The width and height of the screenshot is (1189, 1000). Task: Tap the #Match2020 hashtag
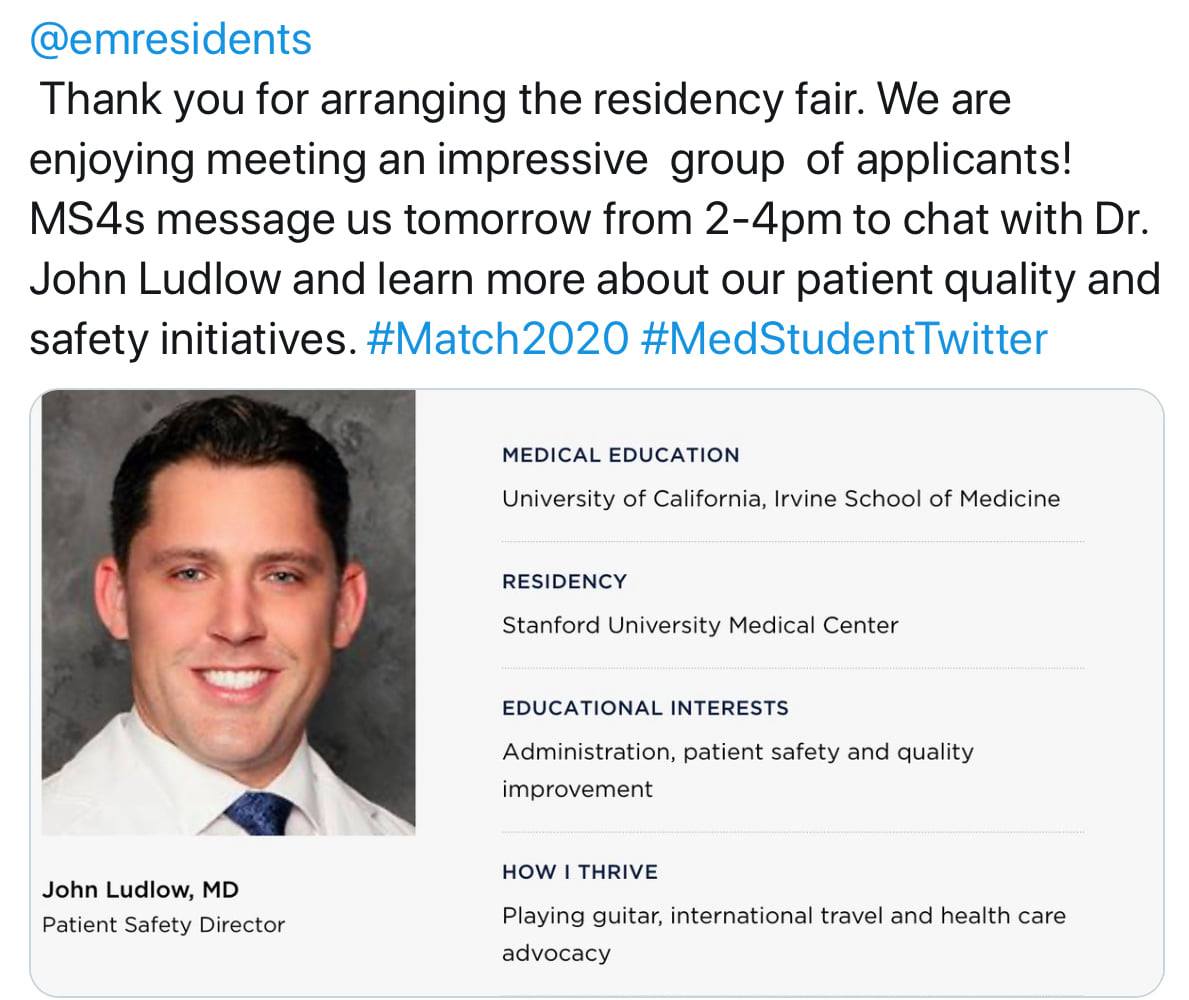(497, 338)
